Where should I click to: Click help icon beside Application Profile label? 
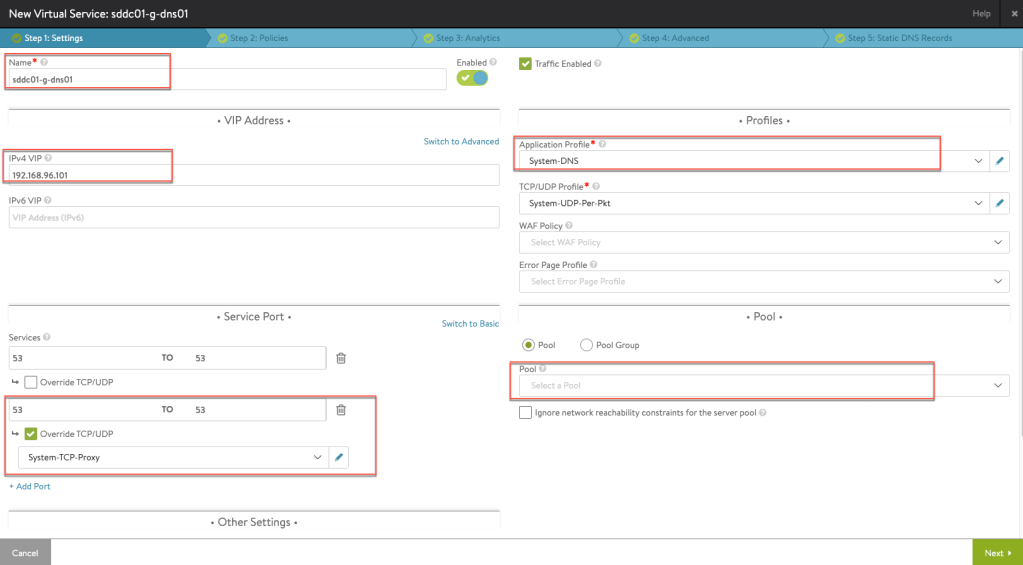(x=603, y=145)
